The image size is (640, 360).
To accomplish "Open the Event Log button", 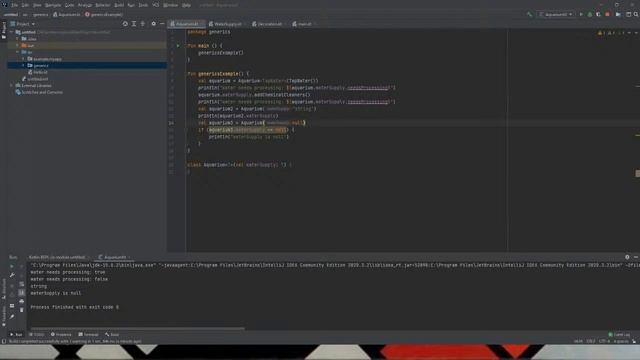I will (620, 335).
